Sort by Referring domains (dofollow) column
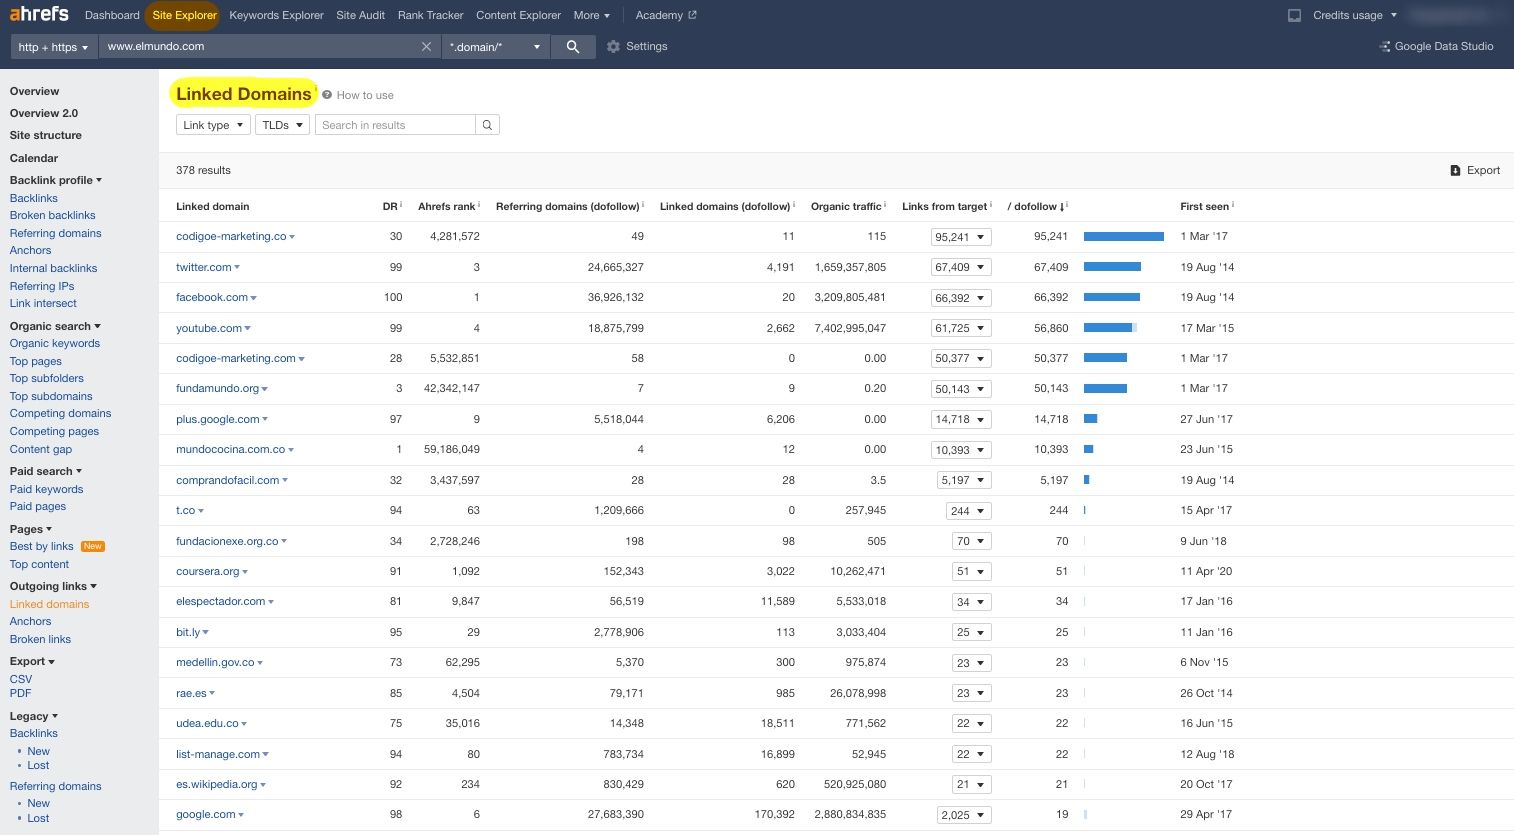Image resolution: width=1514 pixels, height=835 pixels. click(x=568, y=206)
